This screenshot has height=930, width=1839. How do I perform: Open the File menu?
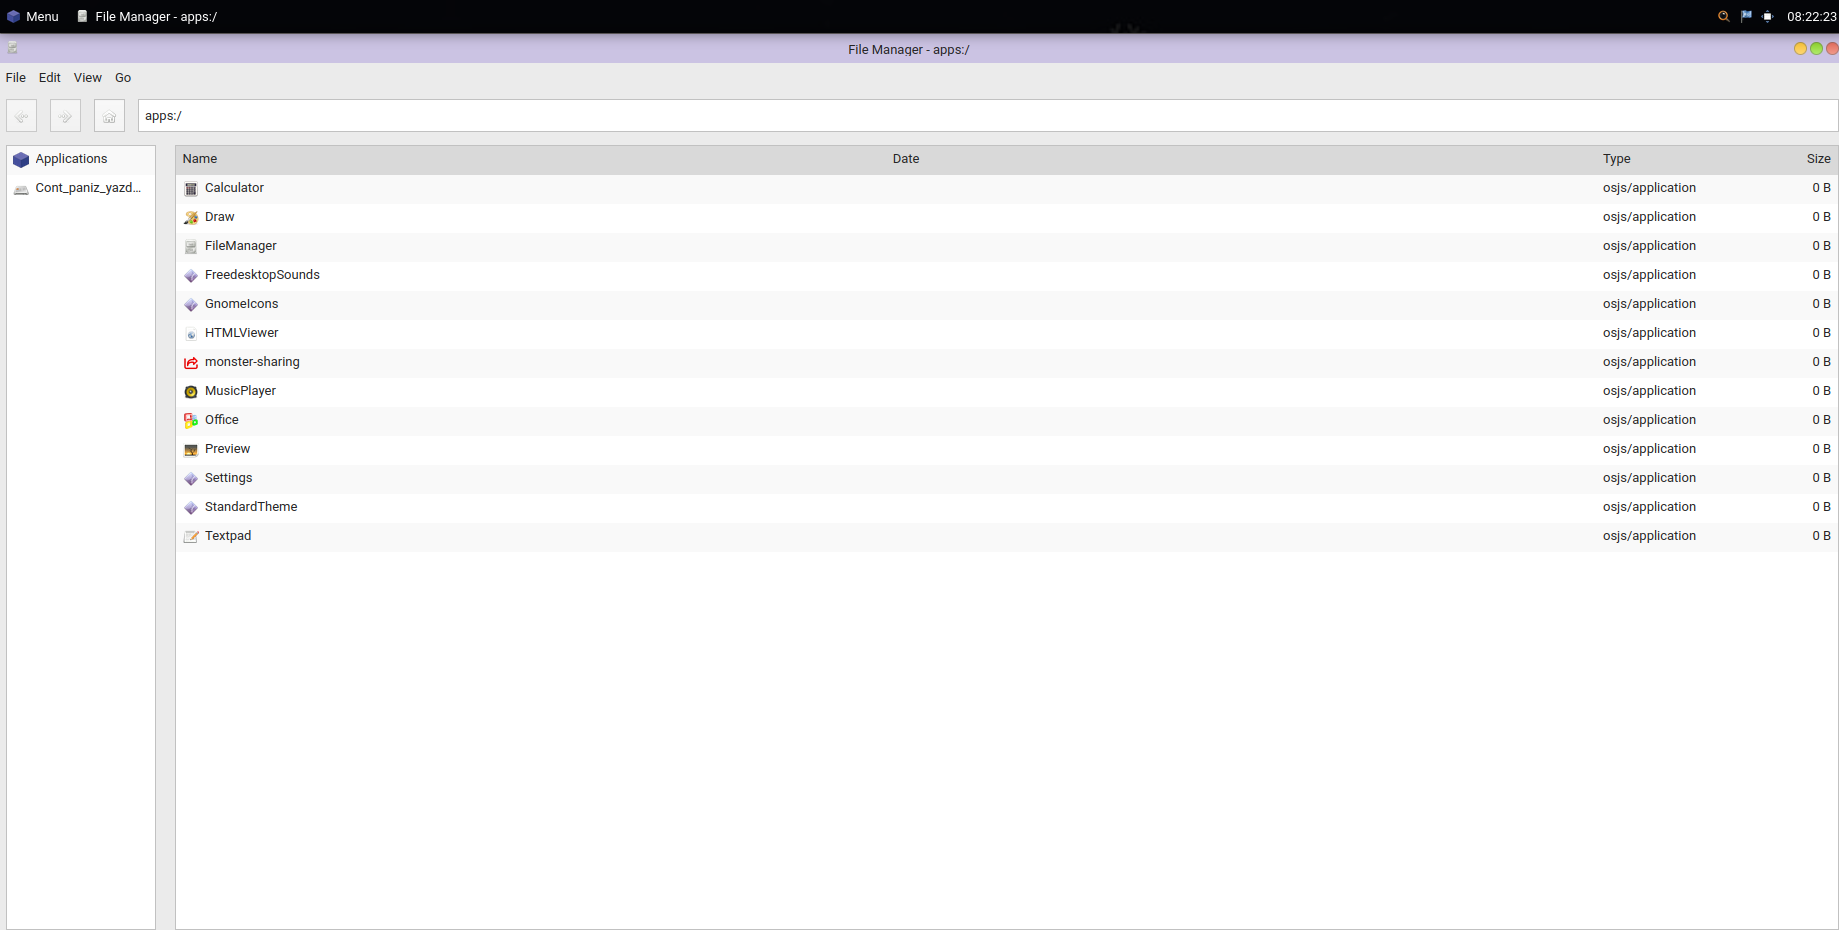point(16,78)
